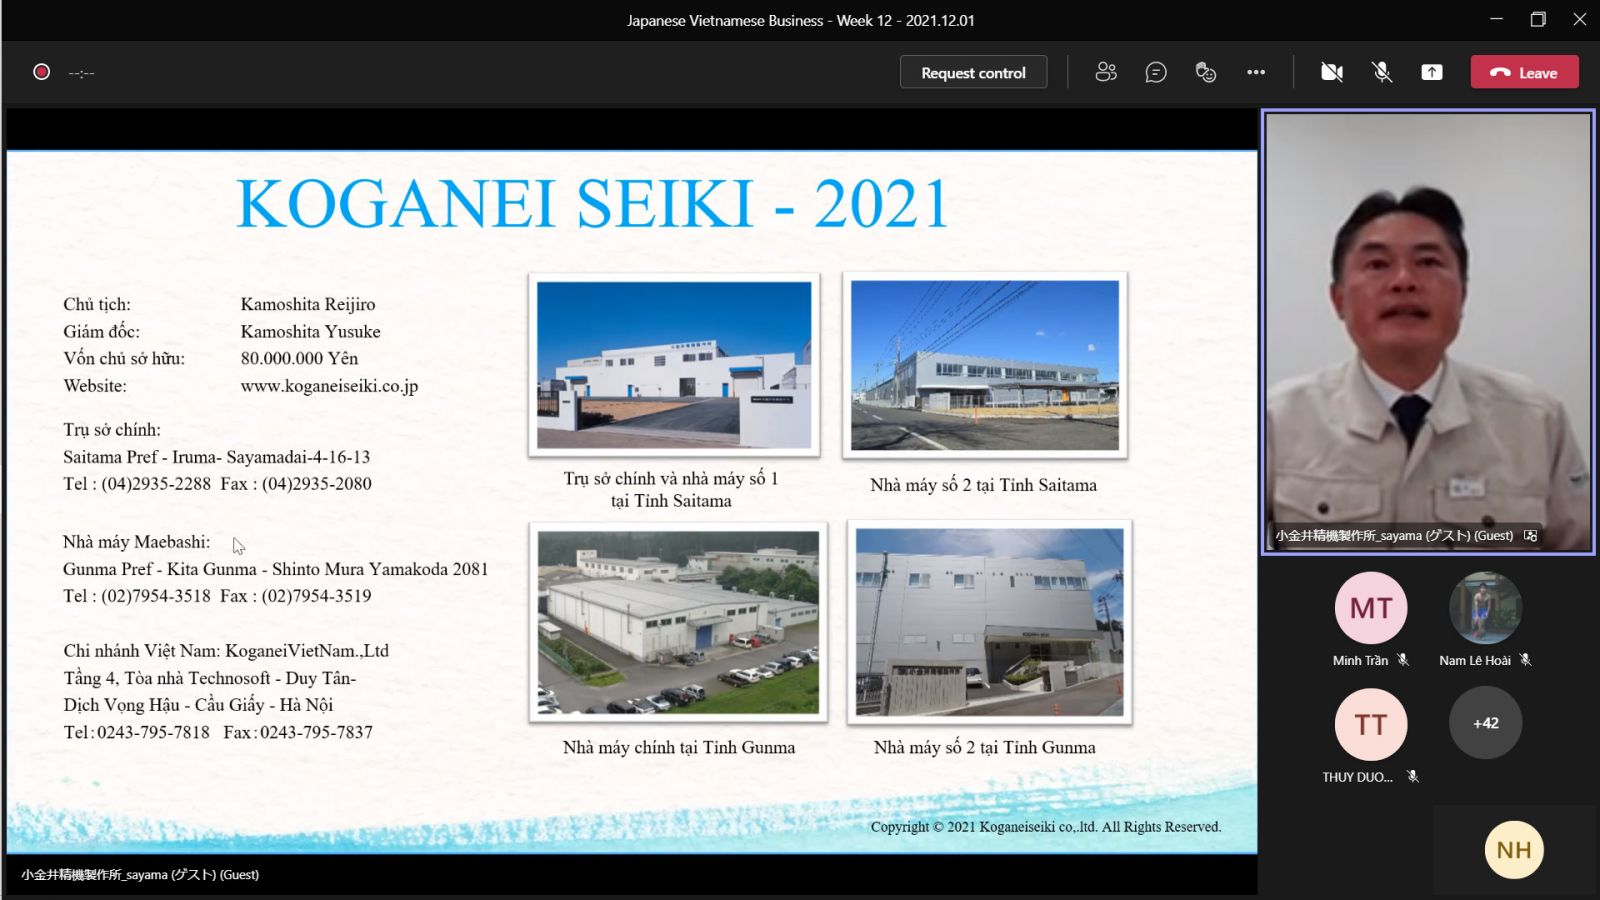Click the 'Nhà máy Maebashi:' heading
This screenshot has width=1600, height=900.
(136, 542)
